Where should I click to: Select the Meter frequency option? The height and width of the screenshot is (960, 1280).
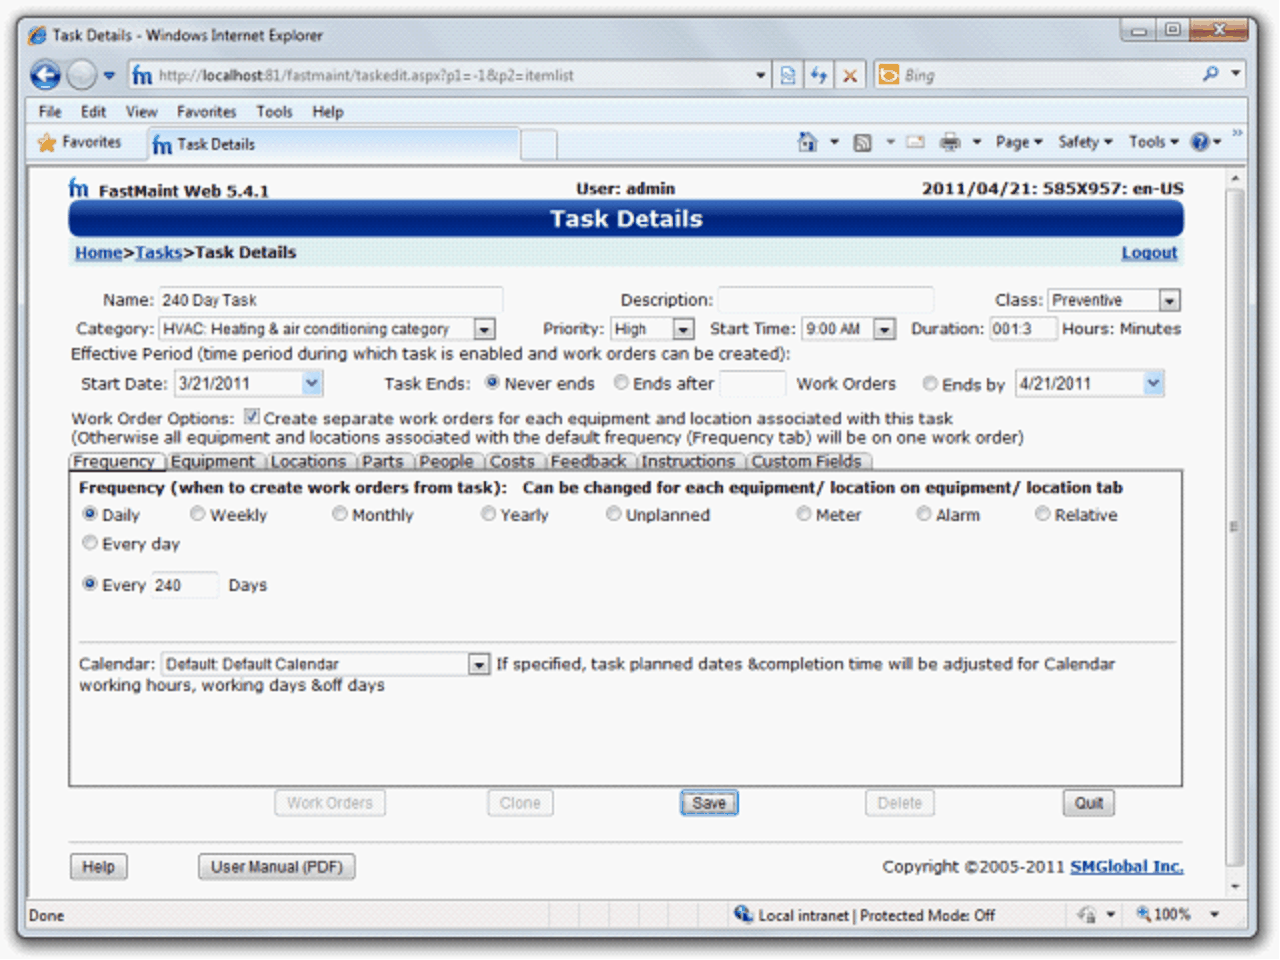tap(804, 513)
